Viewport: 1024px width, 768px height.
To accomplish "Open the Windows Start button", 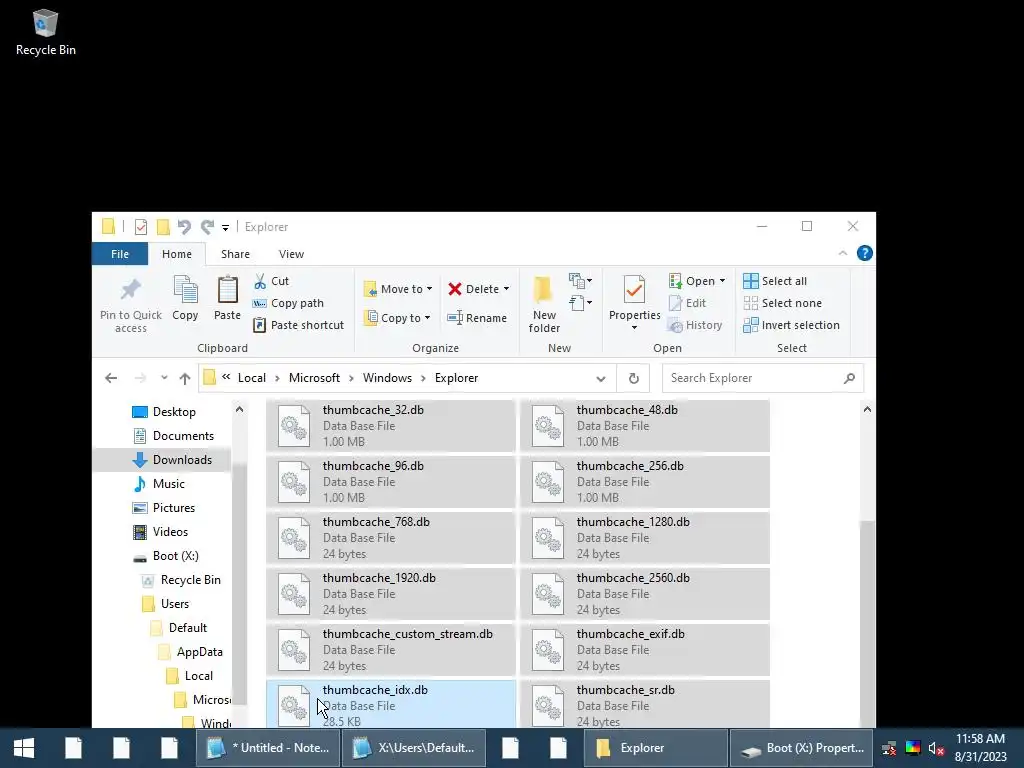I will click(x=24, y=748).
